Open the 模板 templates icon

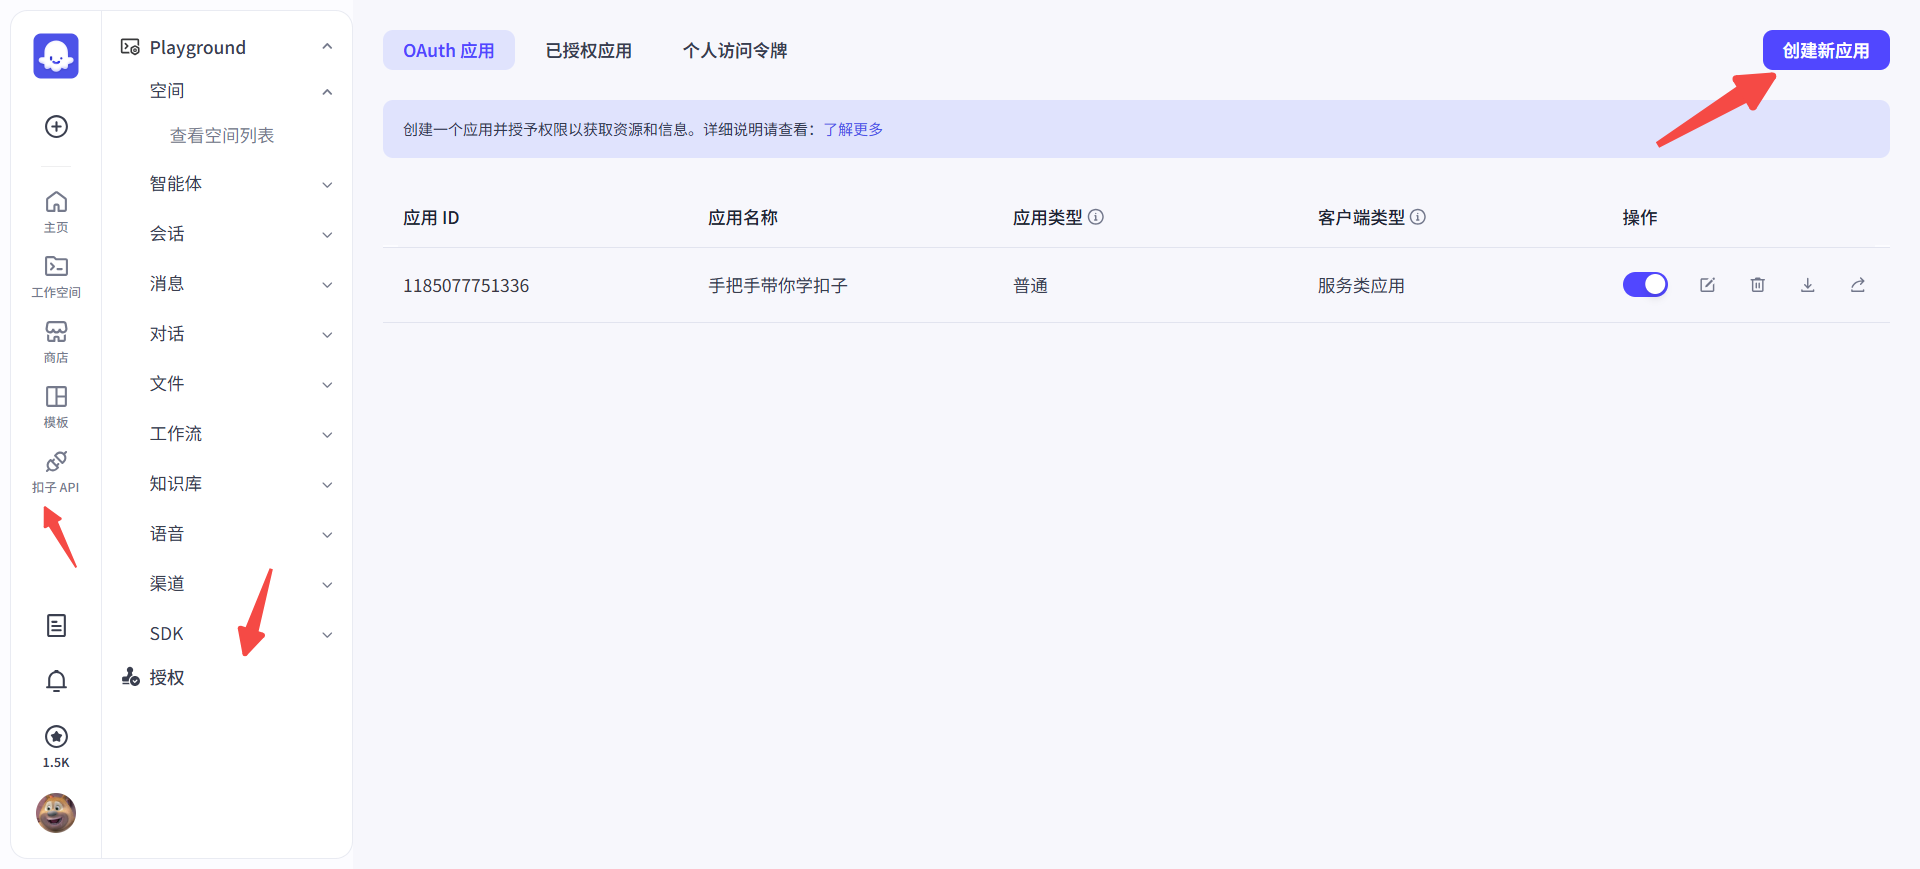57,396
